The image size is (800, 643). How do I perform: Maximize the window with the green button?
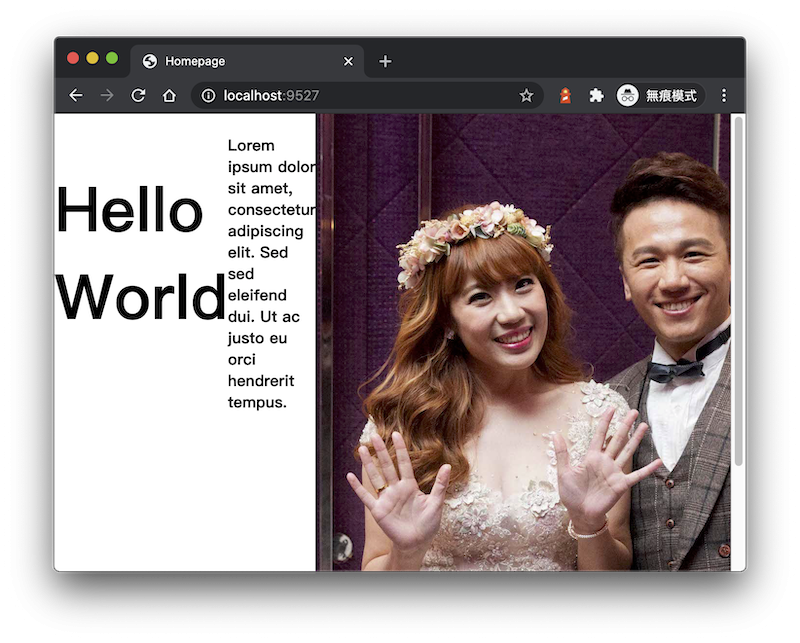tap(112, 58)
